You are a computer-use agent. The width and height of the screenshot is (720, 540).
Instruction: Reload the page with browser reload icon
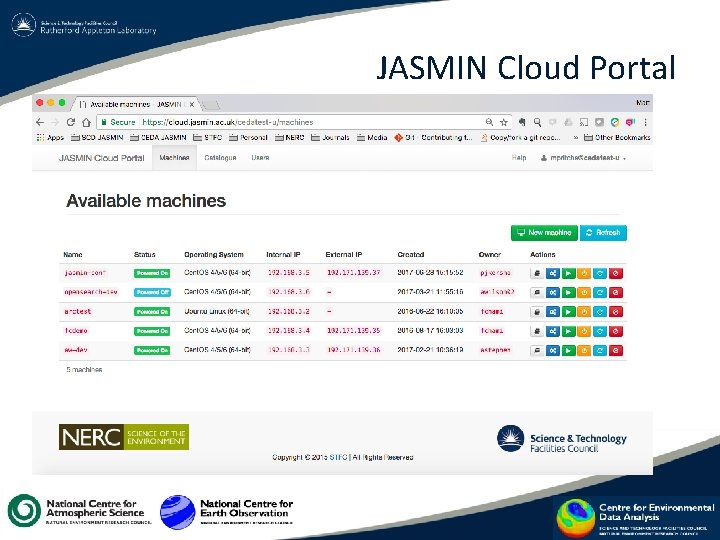point(71,122)
